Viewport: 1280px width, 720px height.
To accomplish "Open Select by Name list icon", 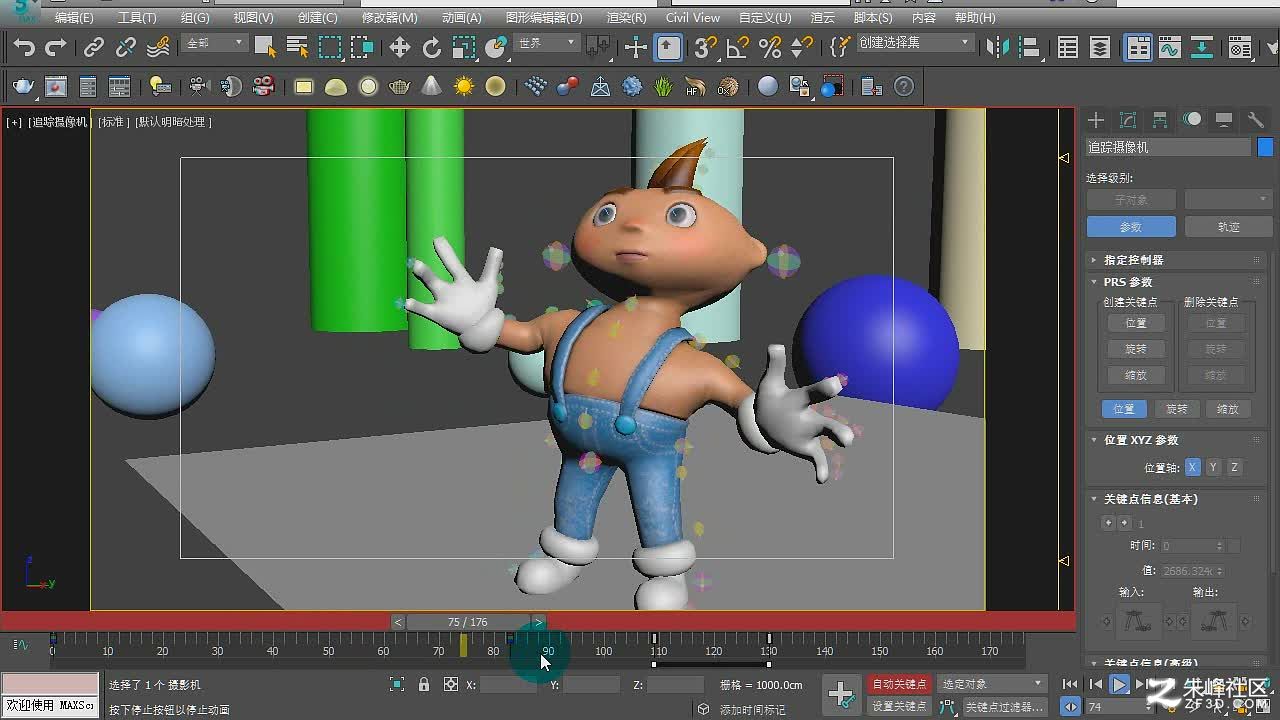I will (297, 47).
